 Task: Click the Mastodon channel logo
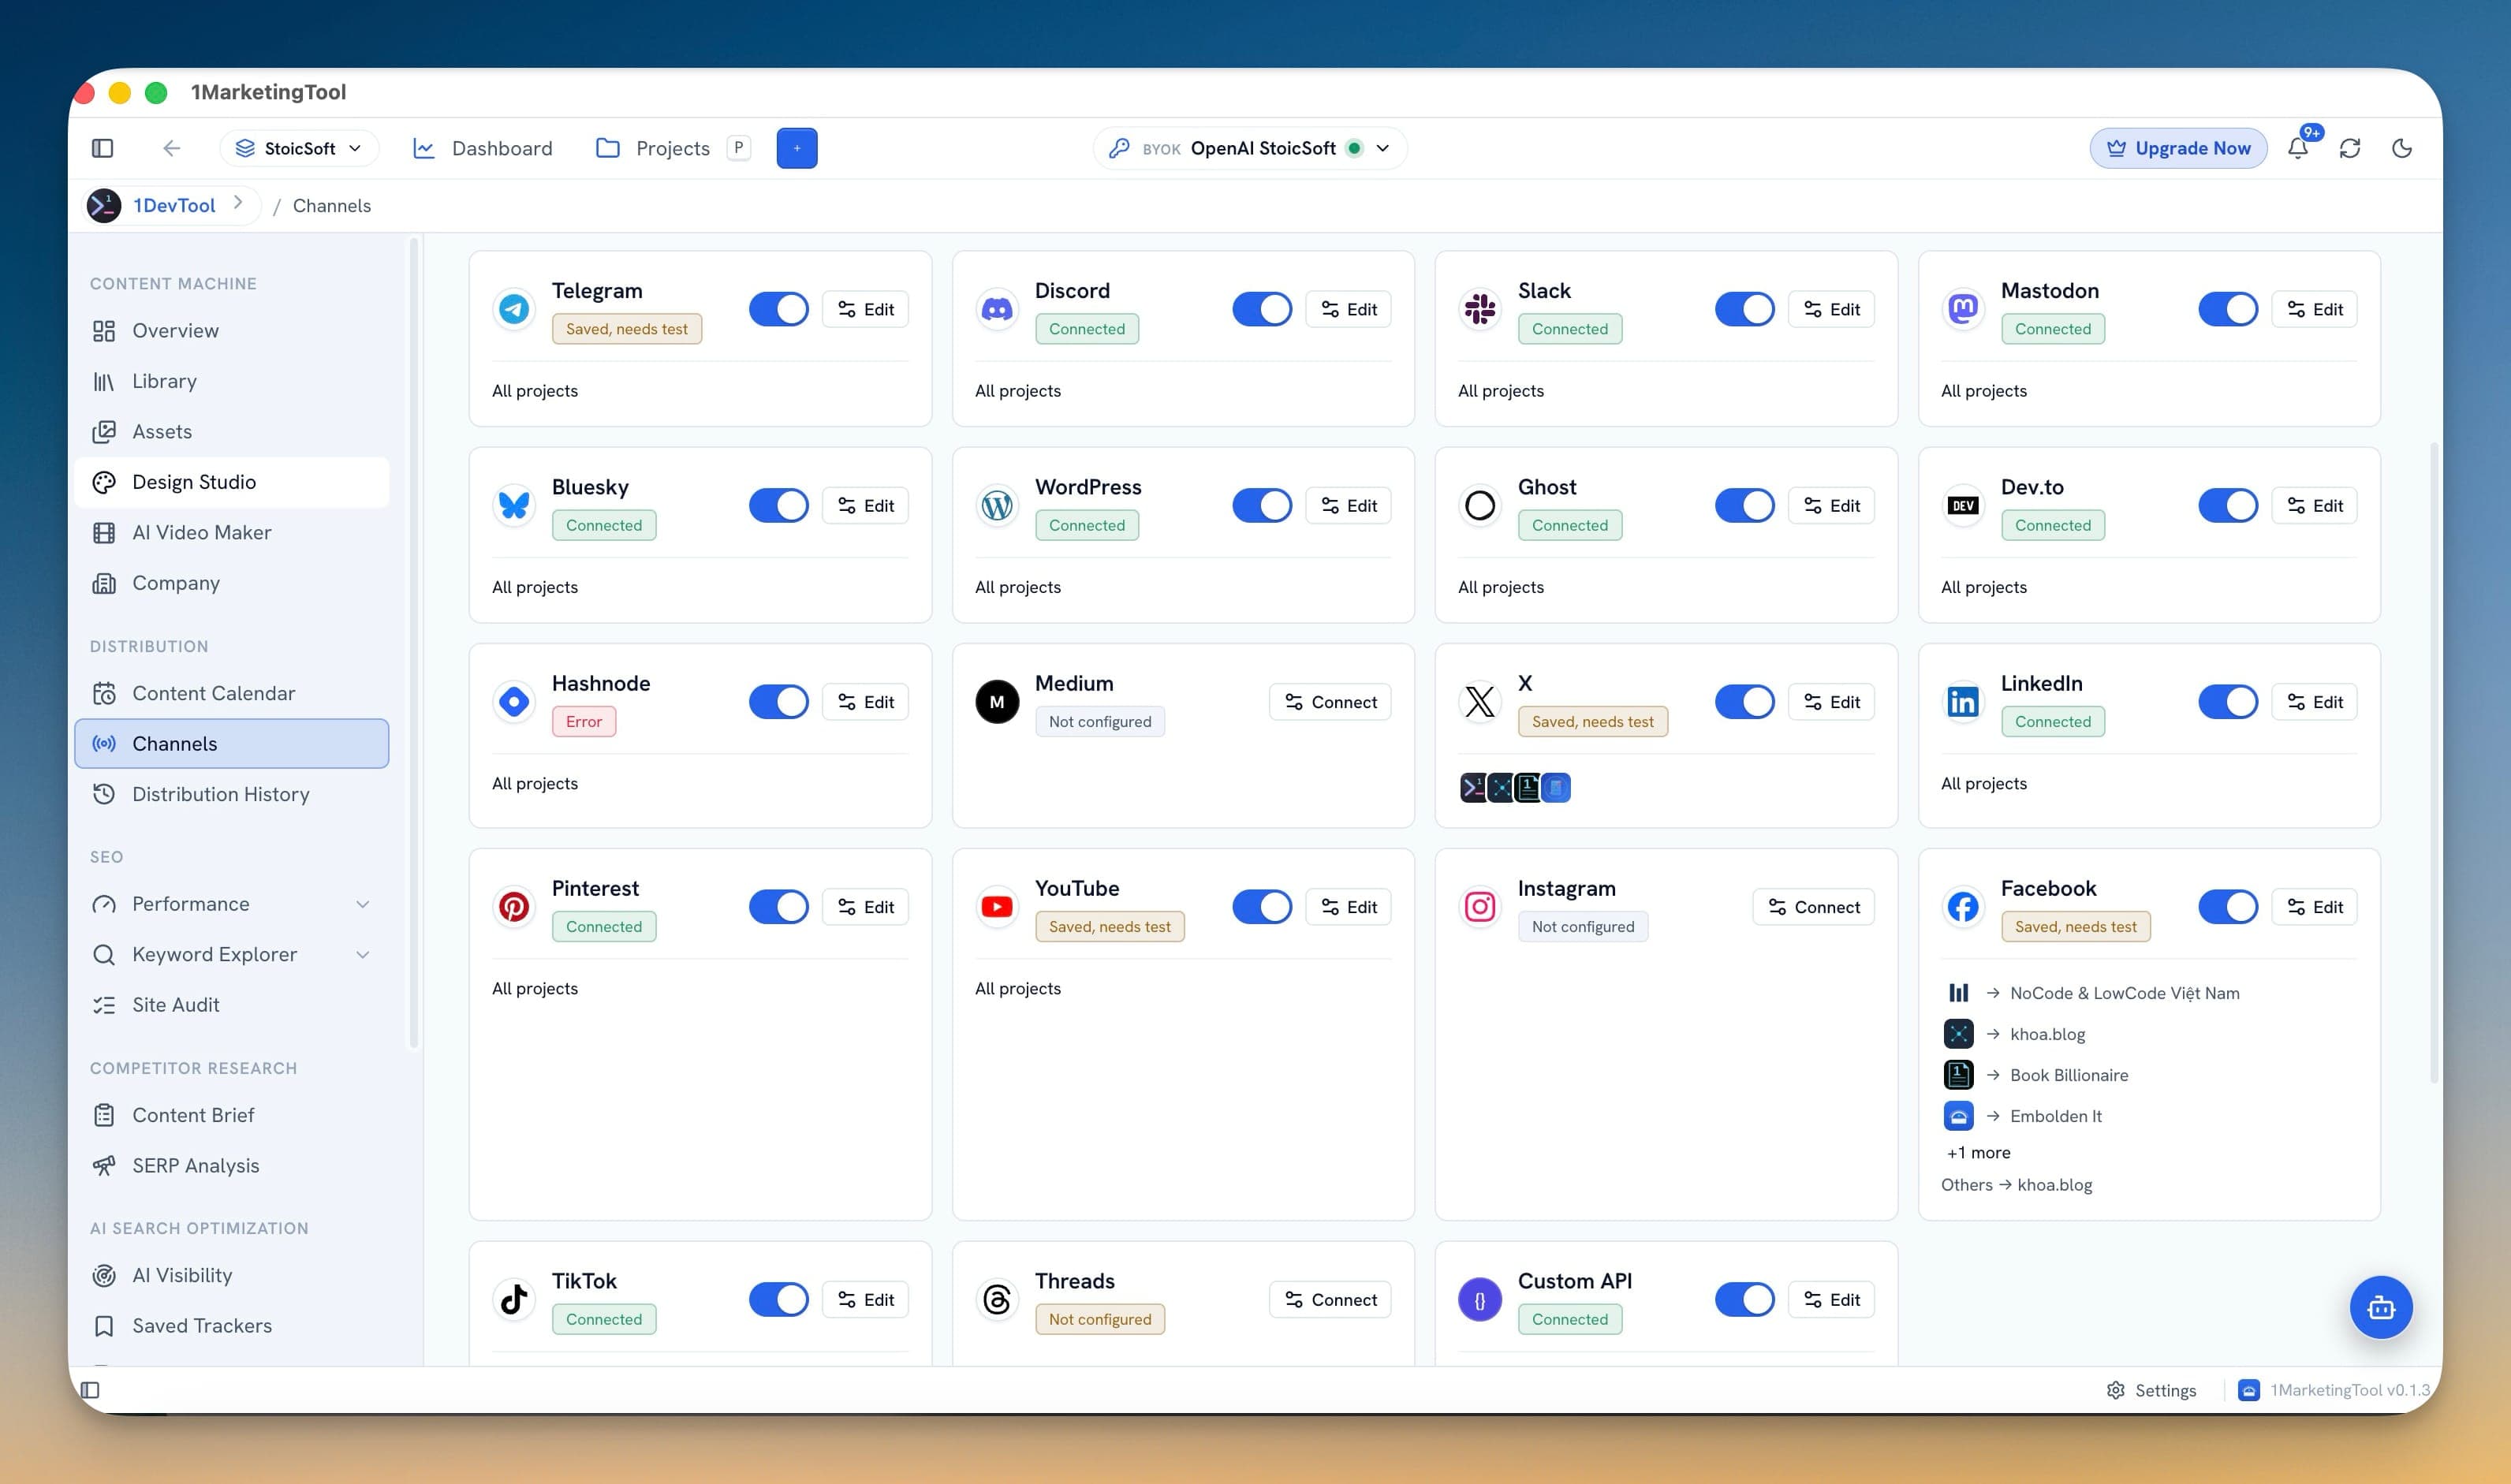[x=1963, y=309]
